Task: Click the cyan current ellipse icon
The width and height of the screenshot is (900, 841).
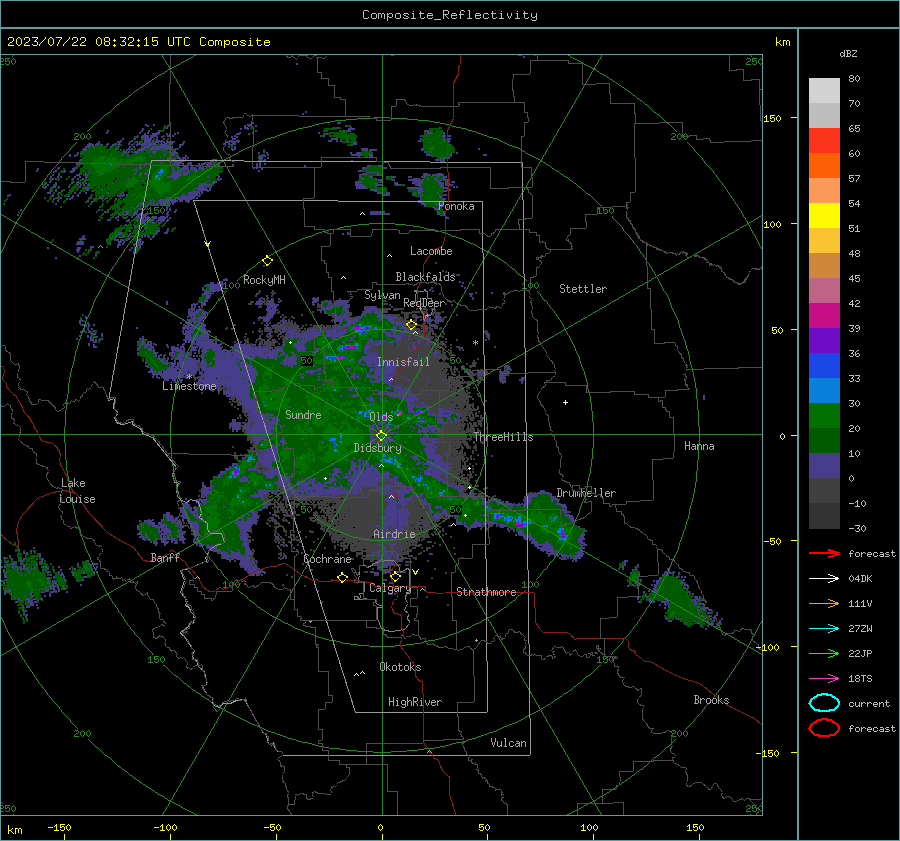Action: [824, 703]
